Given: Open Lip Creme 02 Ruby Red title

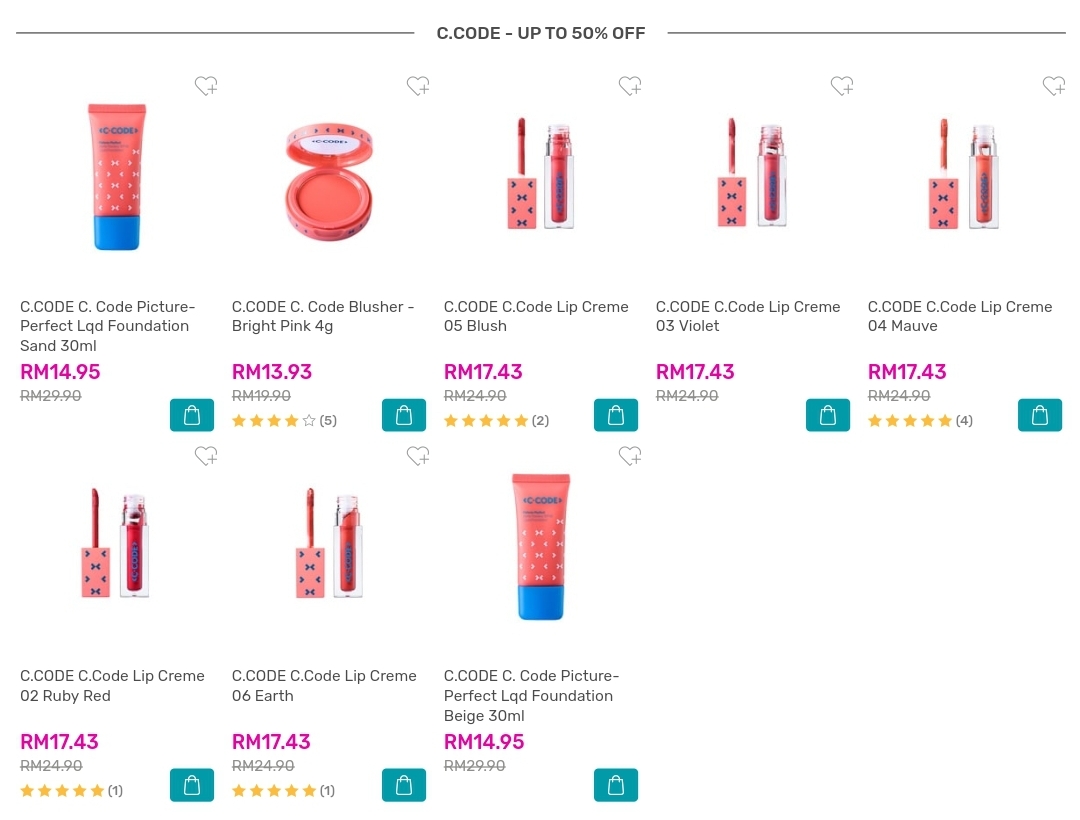Looking at the screenshot, I should coord(112,686).
